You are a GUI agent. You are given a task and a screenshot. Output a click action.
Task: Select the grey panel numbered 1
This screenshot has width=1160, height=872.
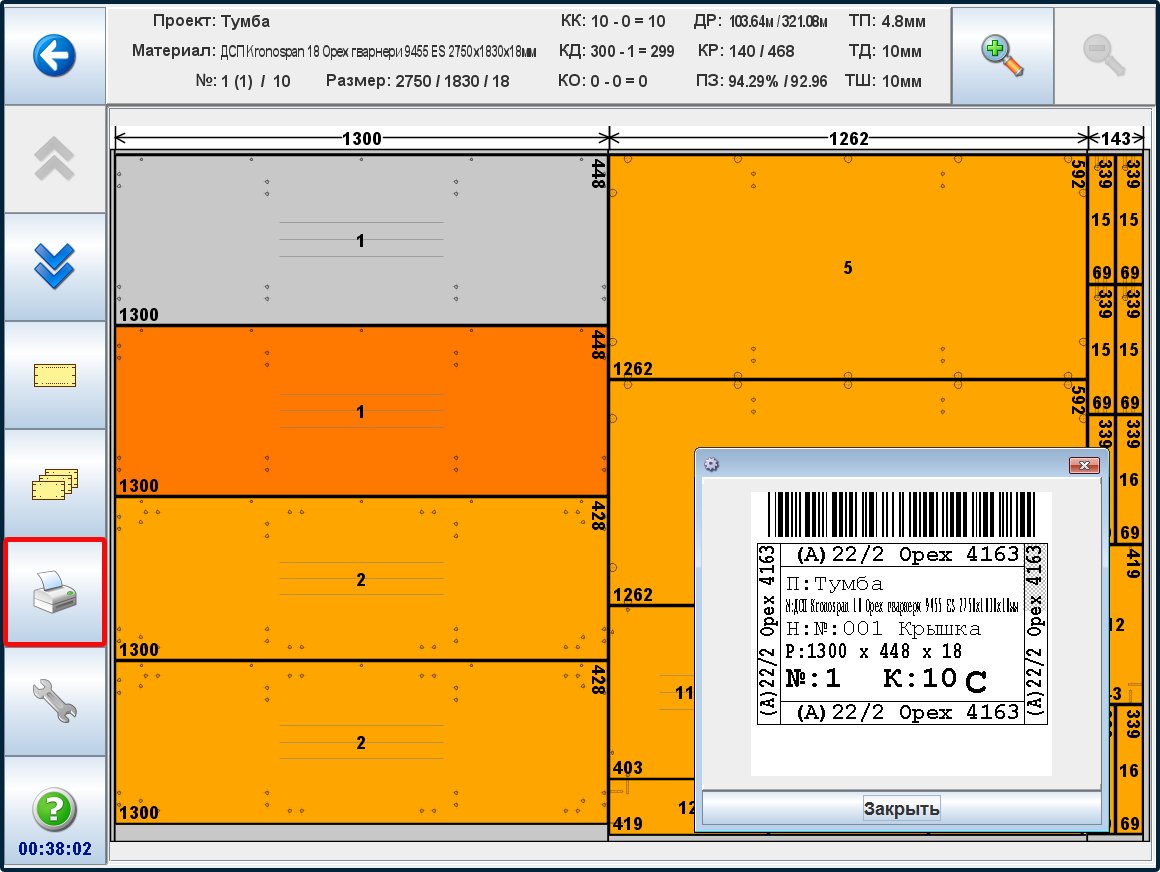[361, 240]
